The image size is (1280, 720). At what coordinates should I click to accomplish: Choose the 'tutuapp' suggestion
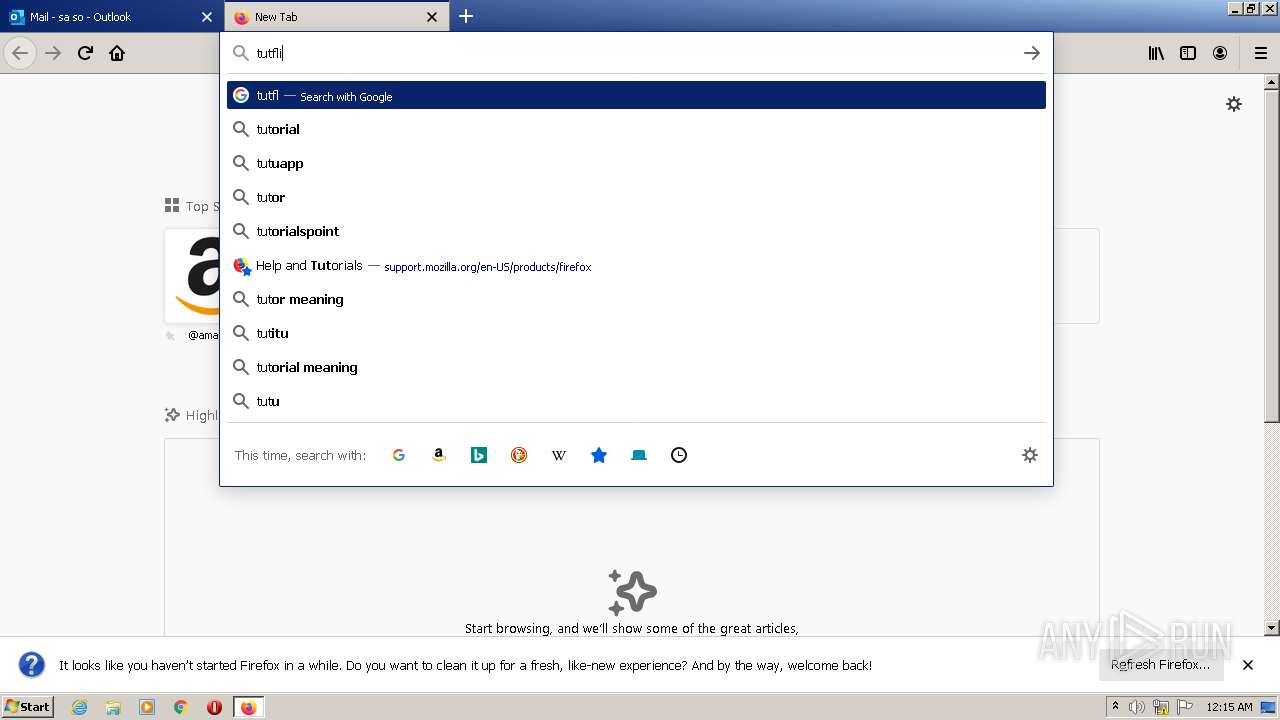coord(636,163)
